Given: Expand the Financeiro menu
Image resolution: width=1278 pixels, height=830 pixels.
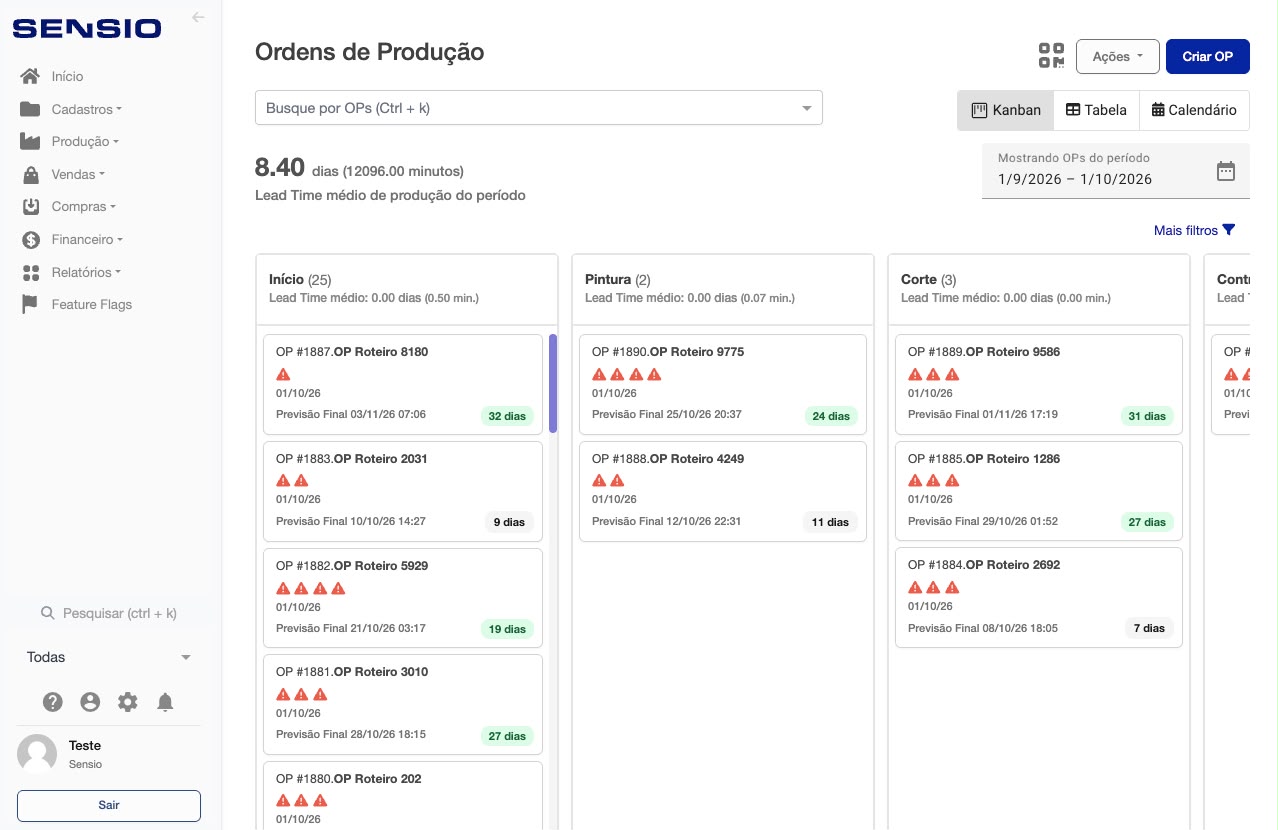Looking at the screenshot, I should coord(87,240).
